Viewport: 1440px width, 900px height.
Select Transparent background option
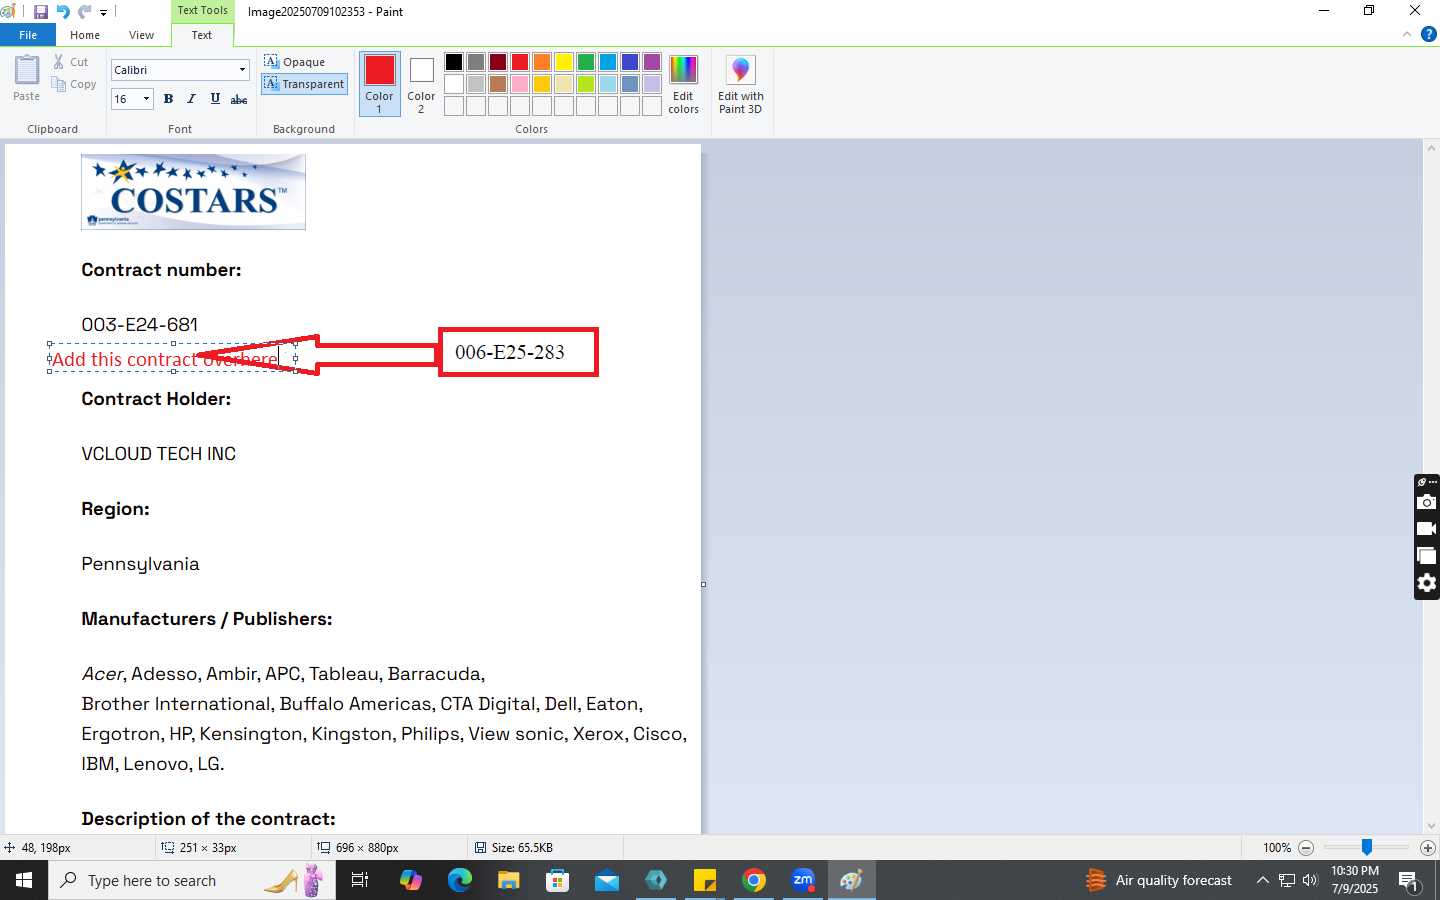pos(305,84)
